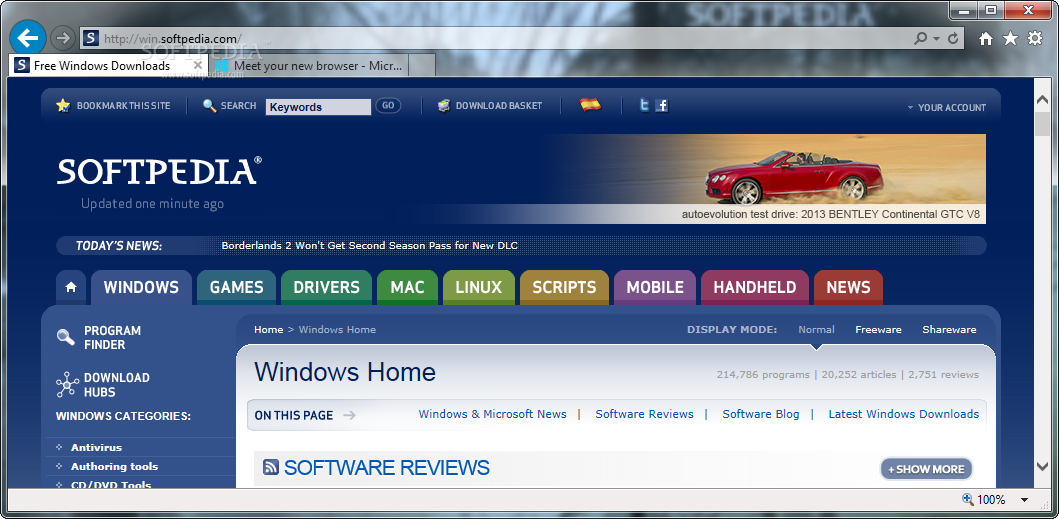Open the address bar dropdown arrow
1059x519 pixels.
936,39
